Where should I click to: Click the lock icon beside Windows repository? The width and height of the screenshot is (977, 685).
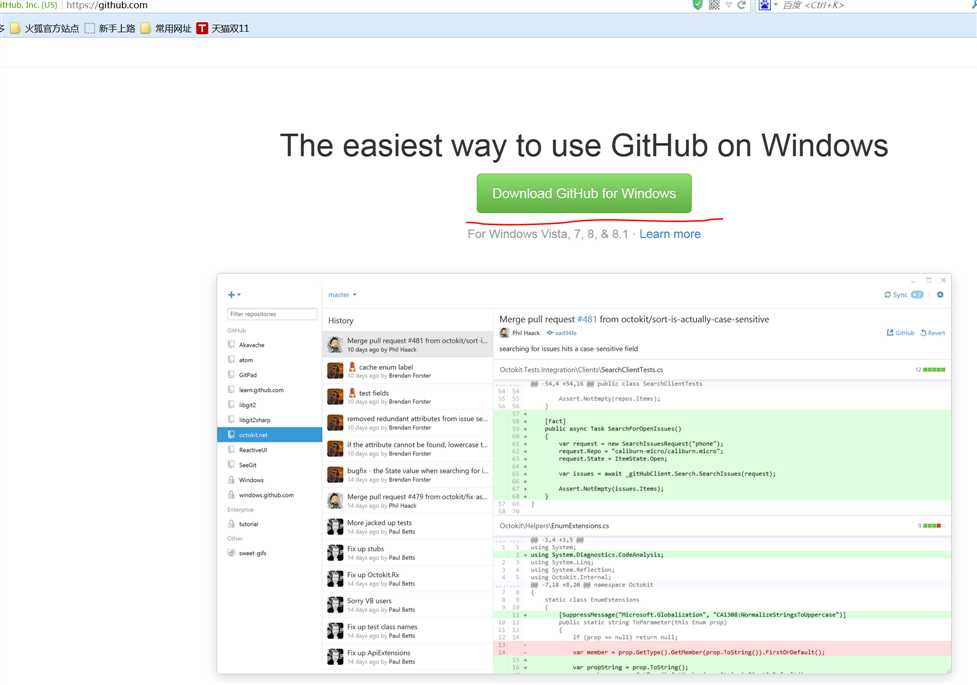(x=231, y=480)
